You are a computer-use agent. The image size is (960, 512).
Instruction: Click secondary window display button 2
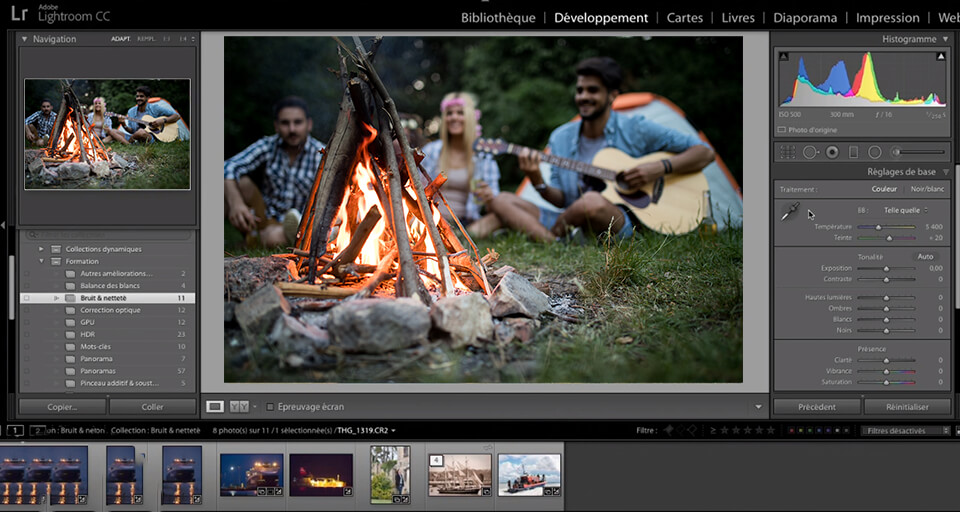point(38,431)
